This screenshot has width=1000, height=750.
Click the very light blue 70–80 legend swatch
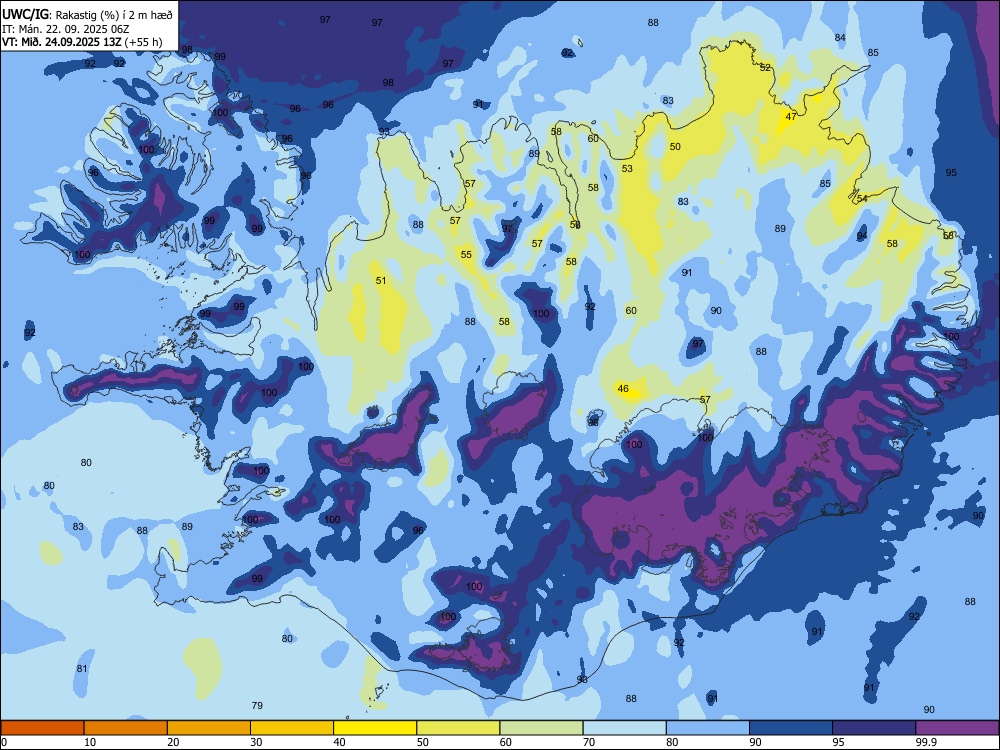pos(624,728)
